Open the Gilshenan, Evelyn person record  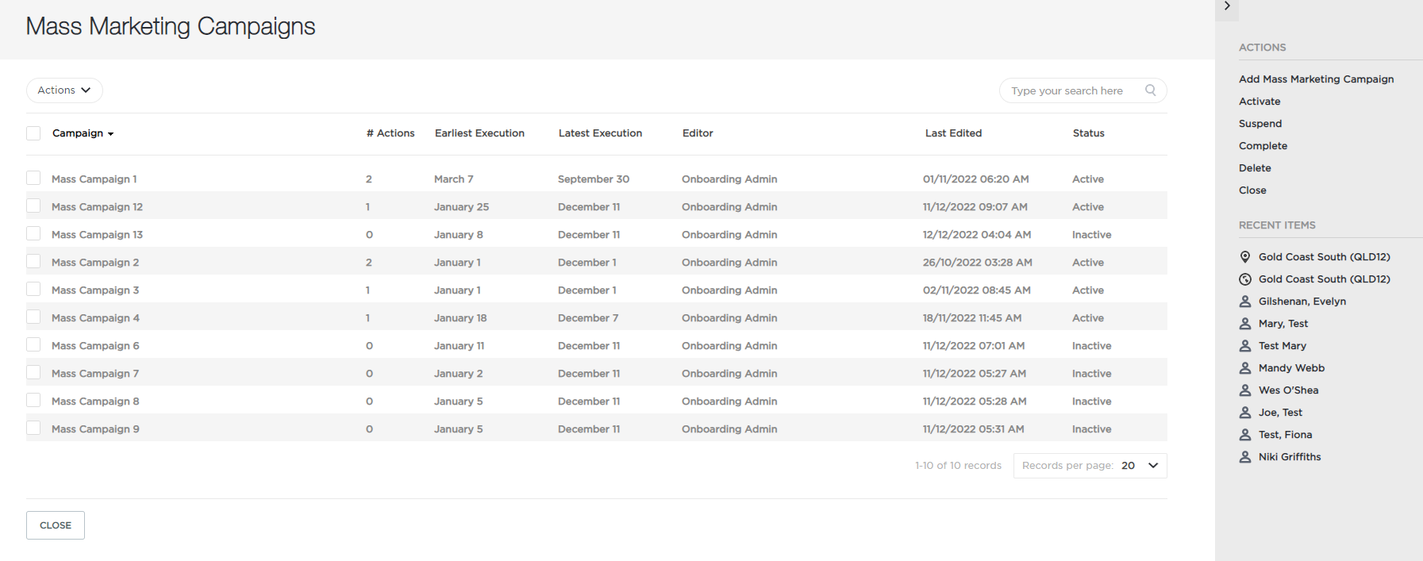[1293, 301]
